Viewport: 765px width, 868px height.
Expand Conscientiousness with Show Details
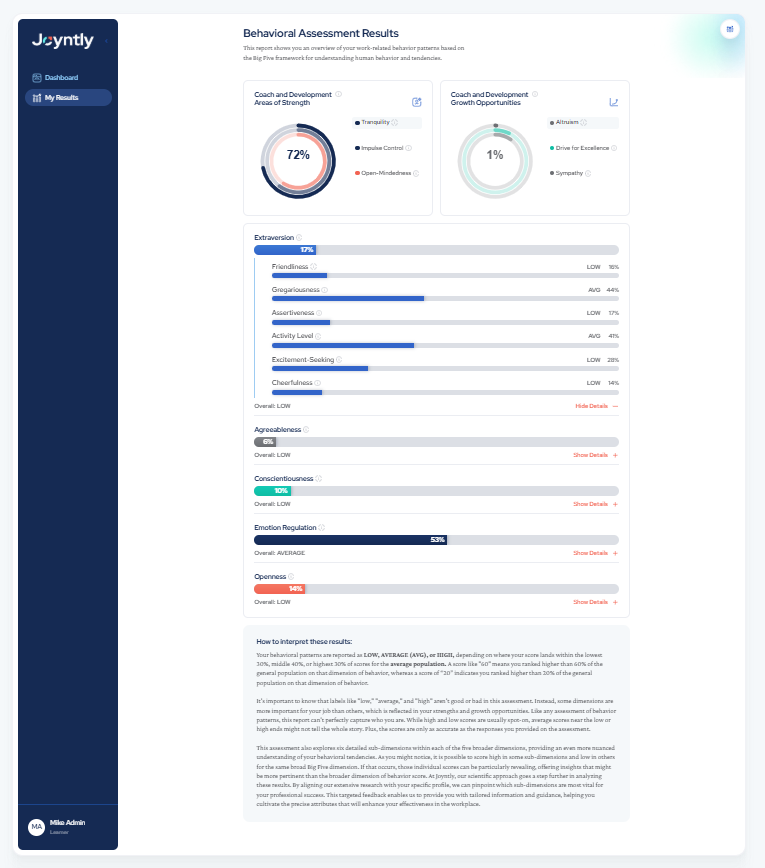[595, 504]
